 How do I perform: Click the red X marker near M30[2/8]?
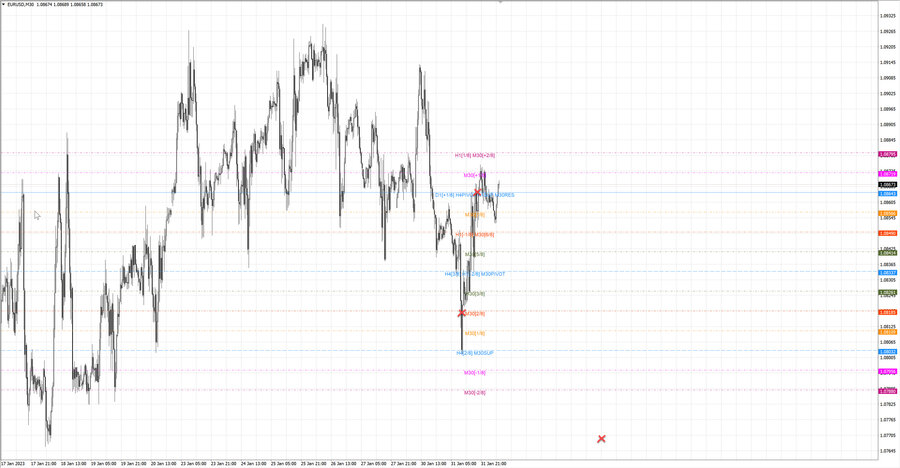(461, 313)
